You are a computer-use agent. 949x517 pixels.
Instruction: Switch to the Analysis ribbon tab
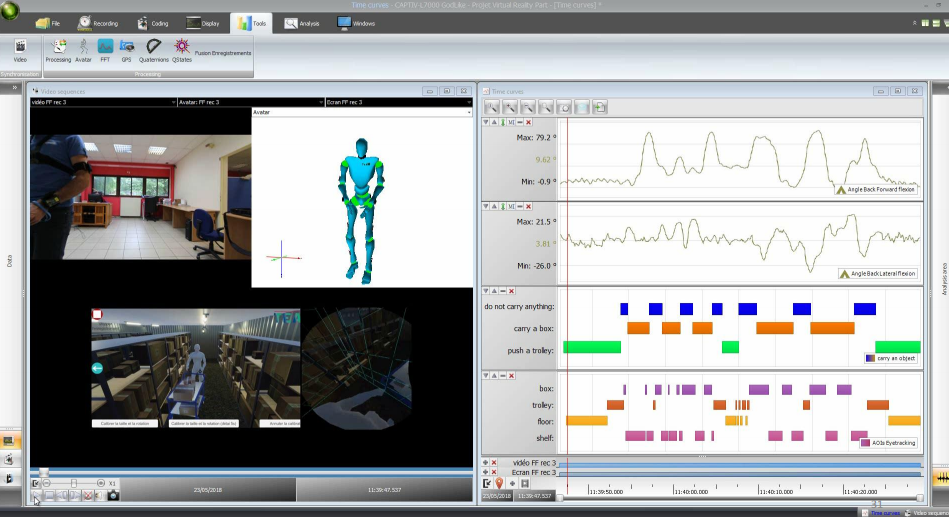click(x=301, y=22)
